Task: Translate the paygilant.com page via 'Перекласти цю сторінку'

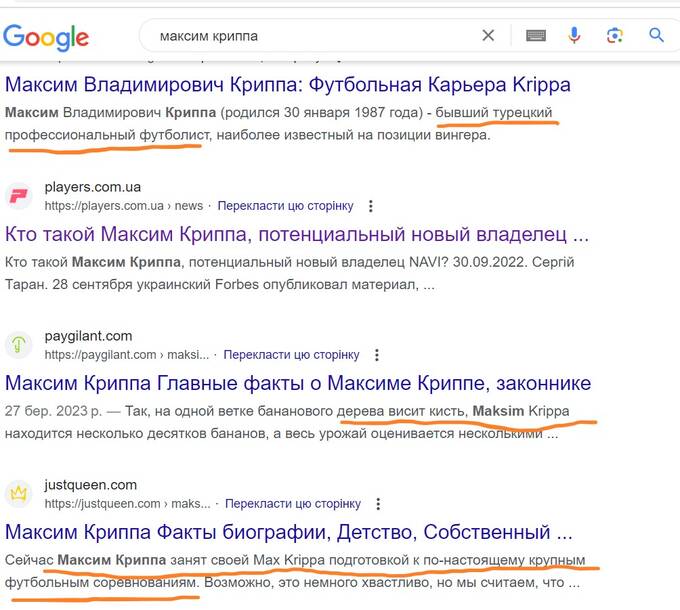Action: [291, 355]
